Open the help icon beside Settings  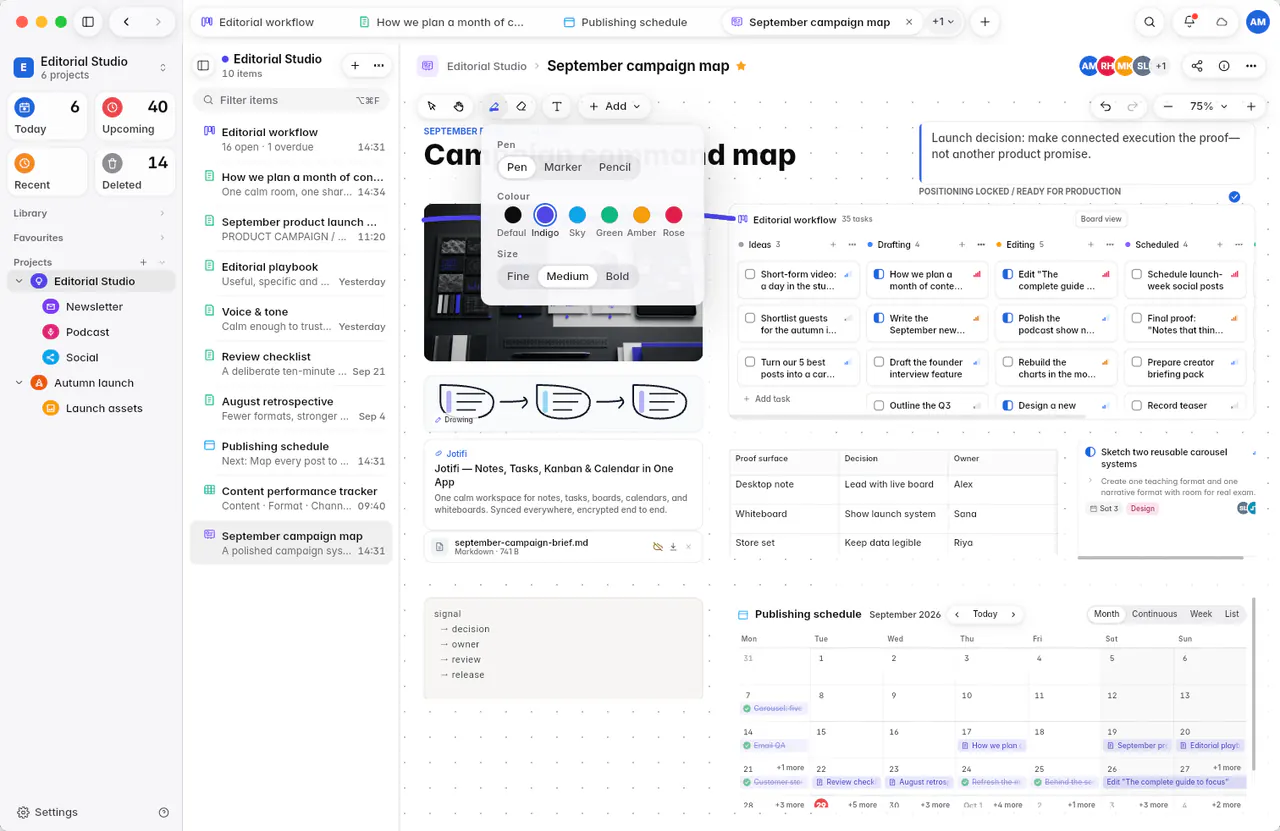pos(164,812)
